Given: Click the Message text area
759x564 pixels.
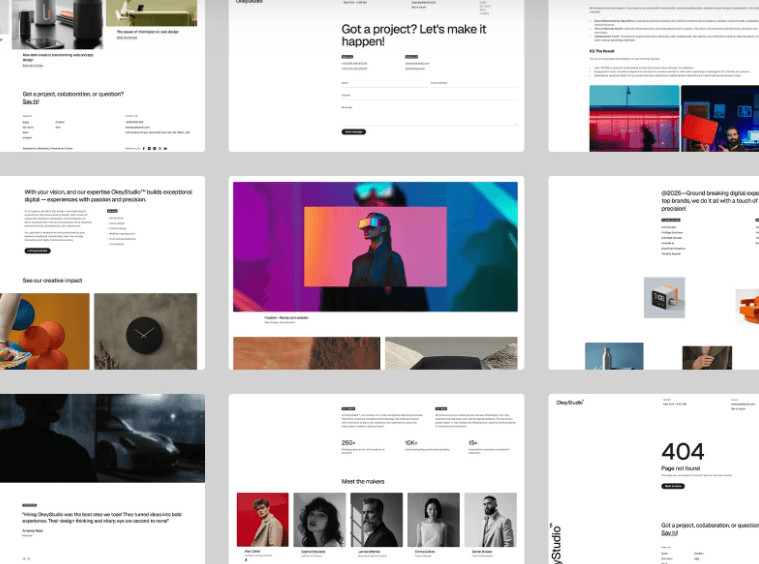Looking at the screenshot, I should click(429, 115).
